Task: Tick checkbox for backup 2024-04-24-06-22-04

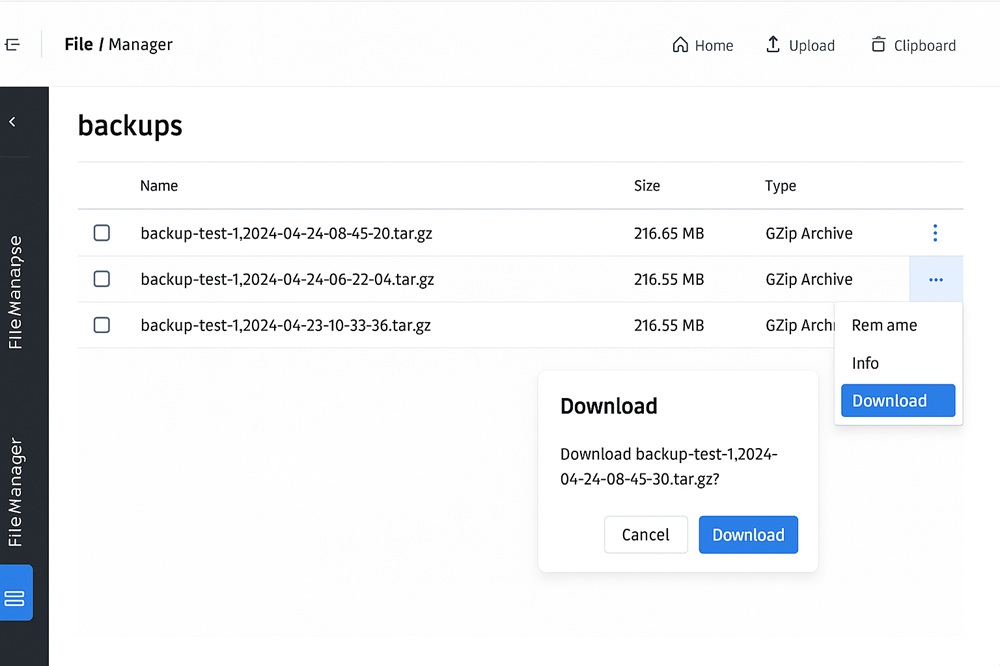Action: pyautogui.click(x=102, y=279)
